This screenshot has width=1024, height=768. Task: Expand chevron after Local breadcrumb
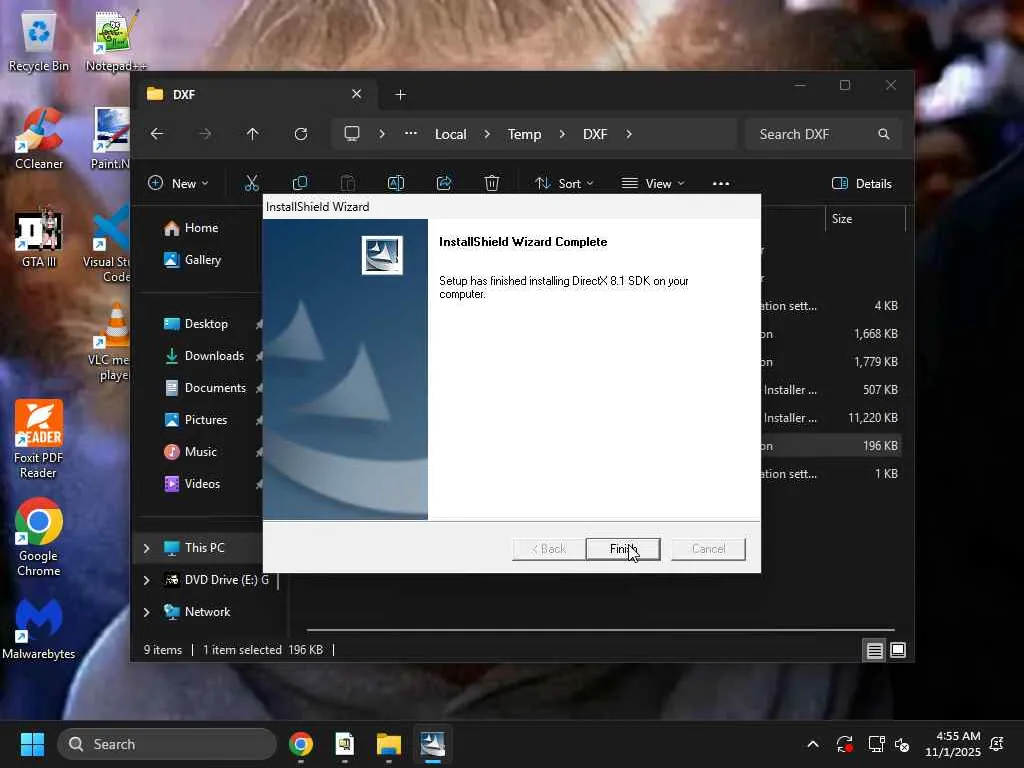pos(487,134)
